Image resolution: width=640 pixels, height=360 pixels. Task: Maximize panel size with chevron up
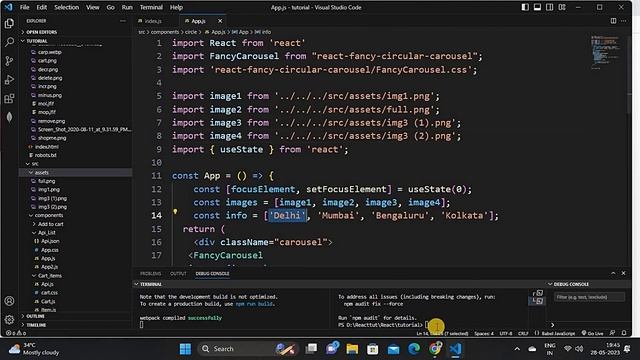point(613,273)
